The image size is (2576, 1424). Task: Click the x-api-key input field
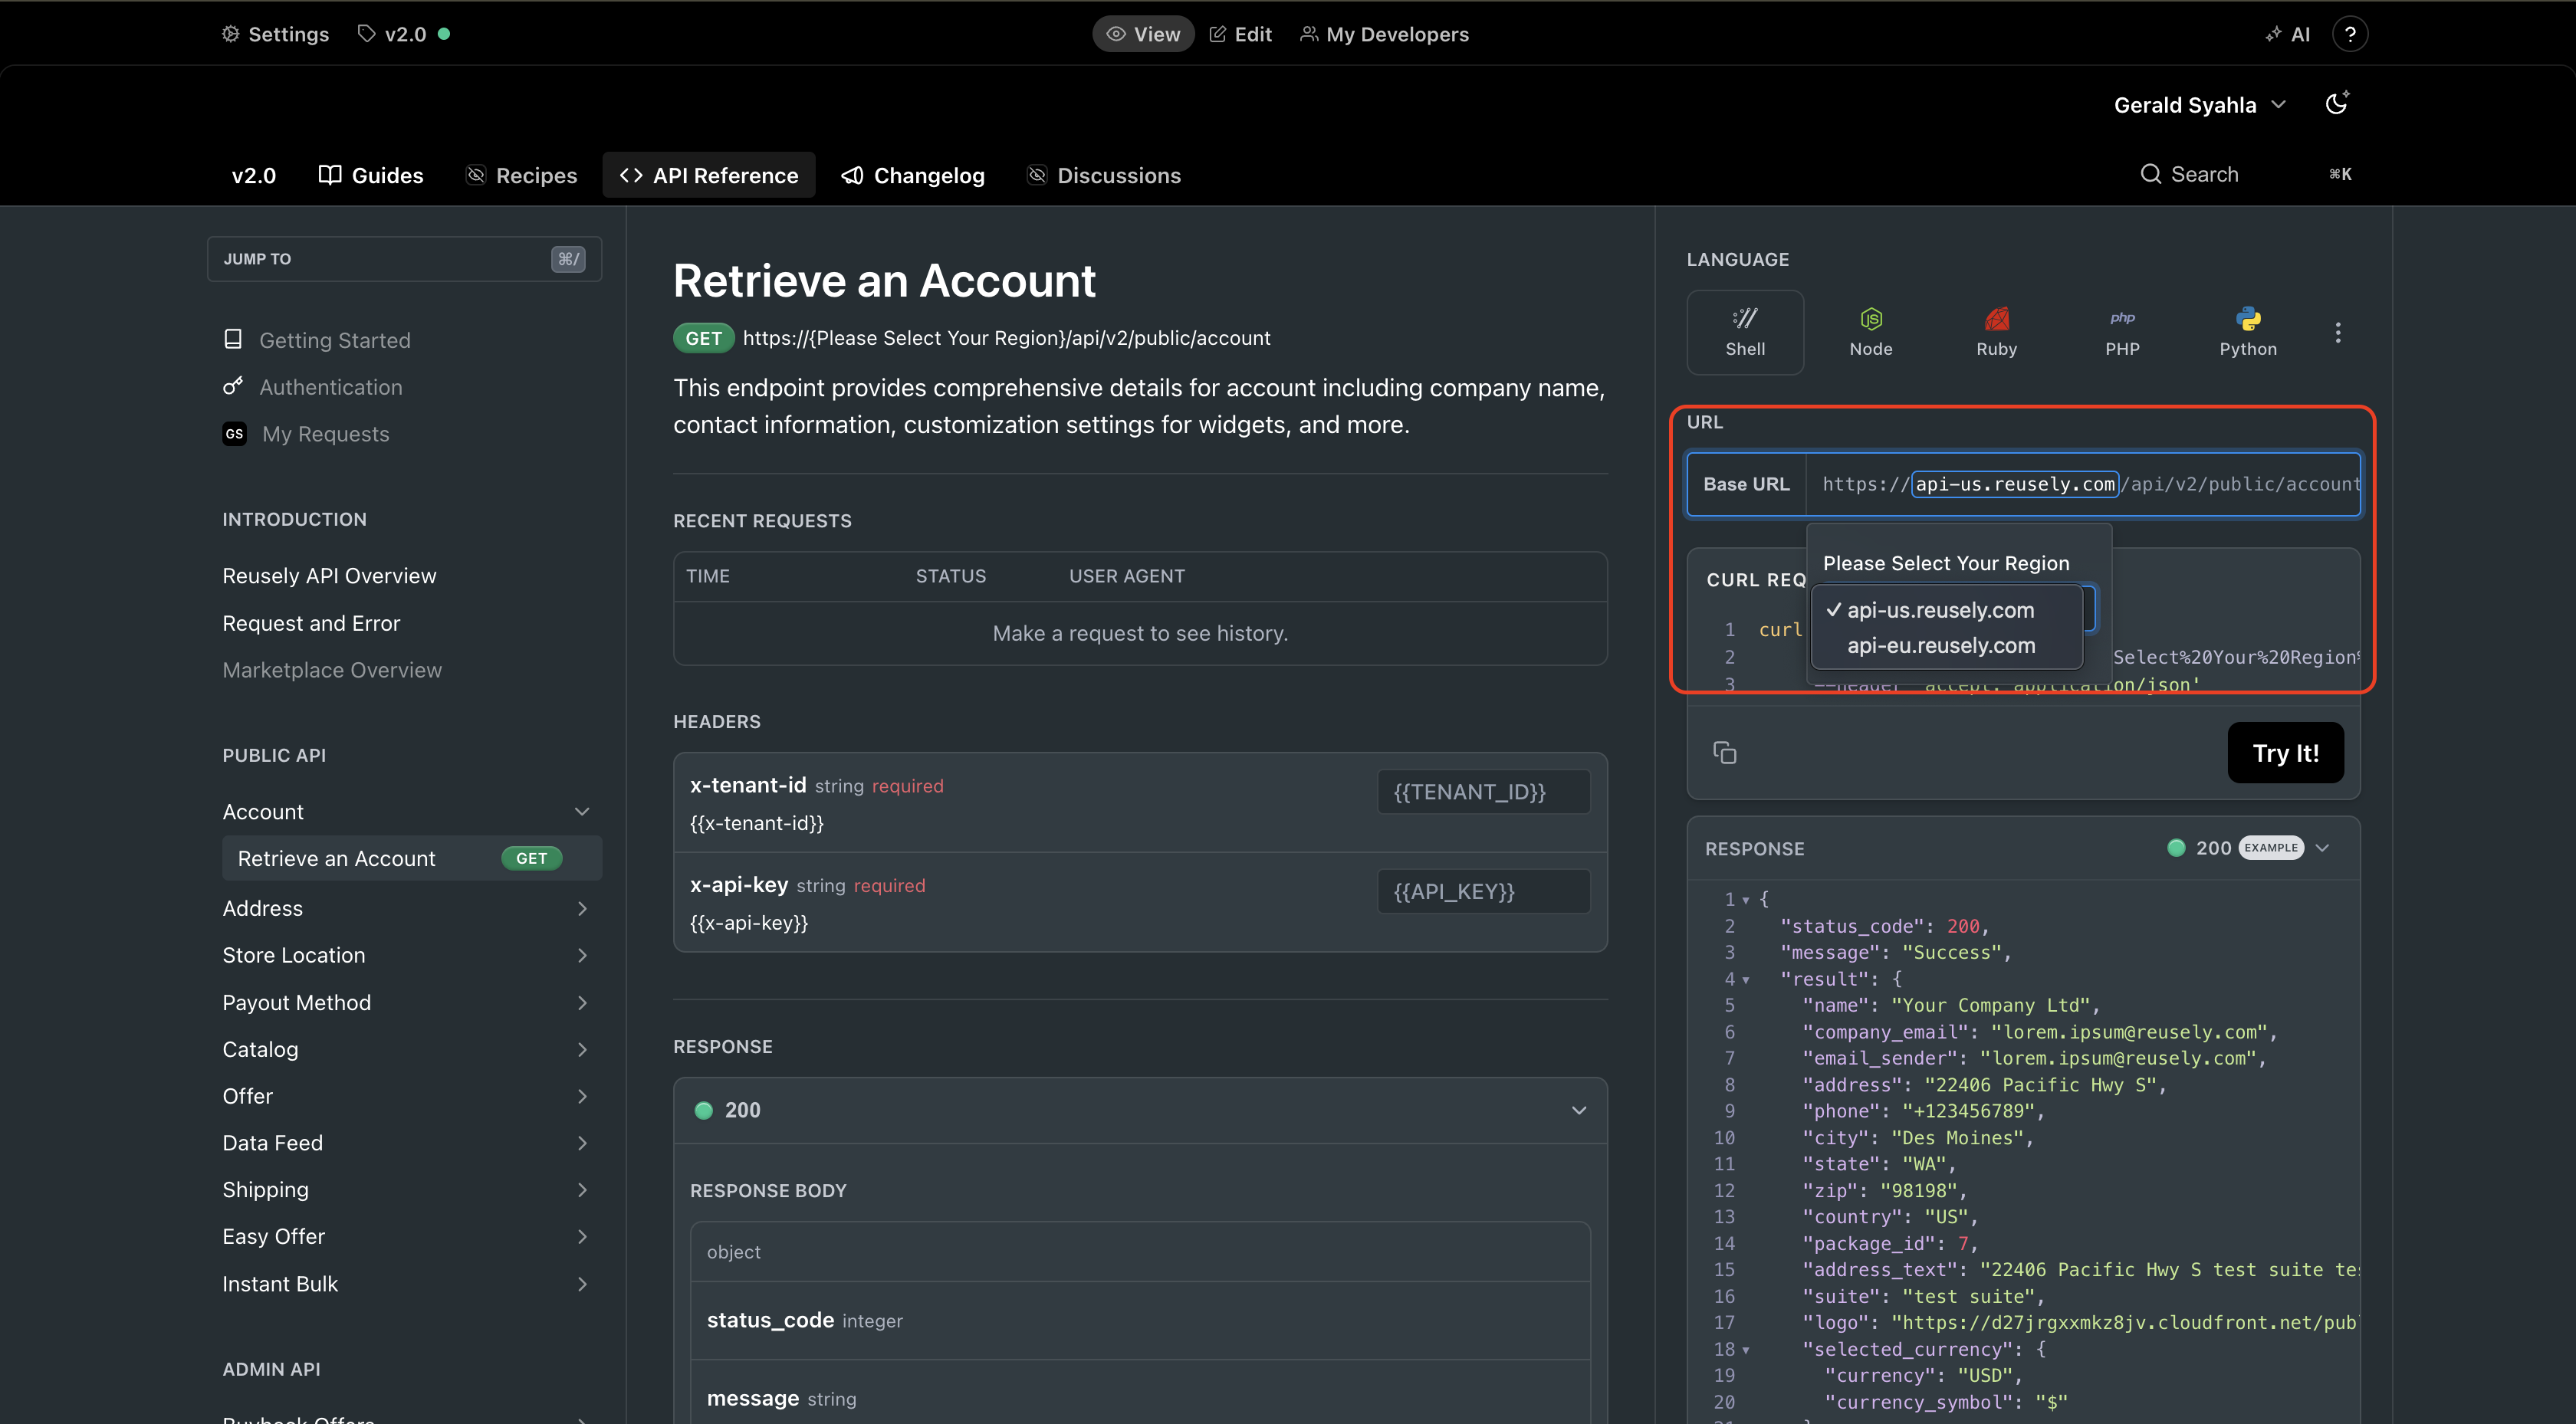click(x=1484, y=891)
